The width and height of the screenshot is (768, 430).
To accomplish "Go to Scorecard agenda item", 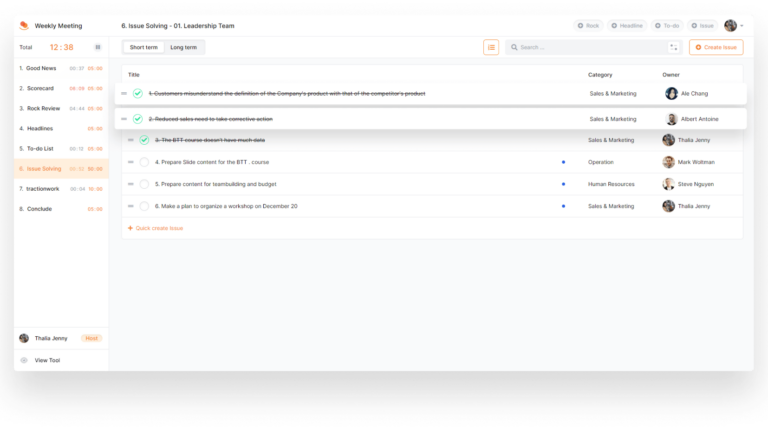I will pyautogui.click(x=38, y=88).
